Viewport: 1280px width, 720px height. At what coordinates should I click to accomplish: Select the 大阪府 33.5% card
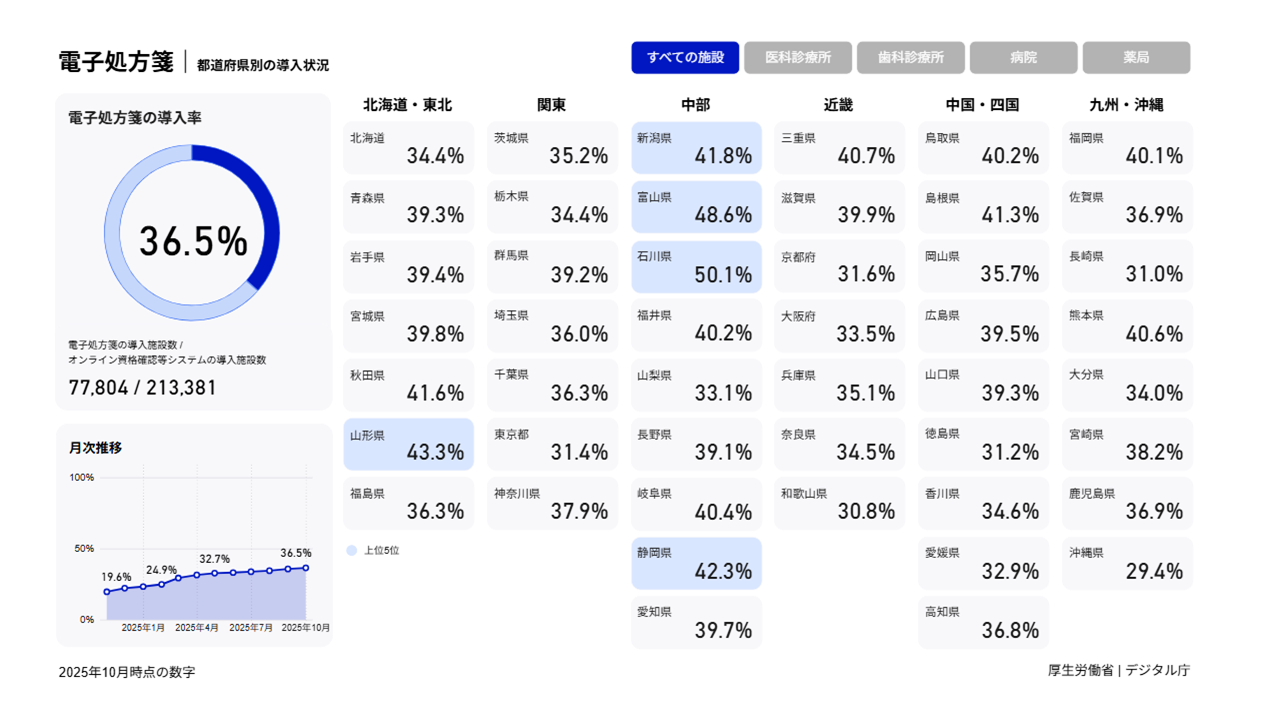[839, 326]
